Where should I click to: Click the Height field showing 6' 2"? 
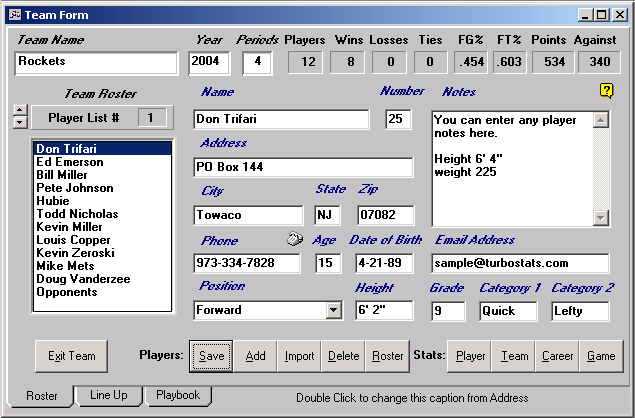click(384, 311)
